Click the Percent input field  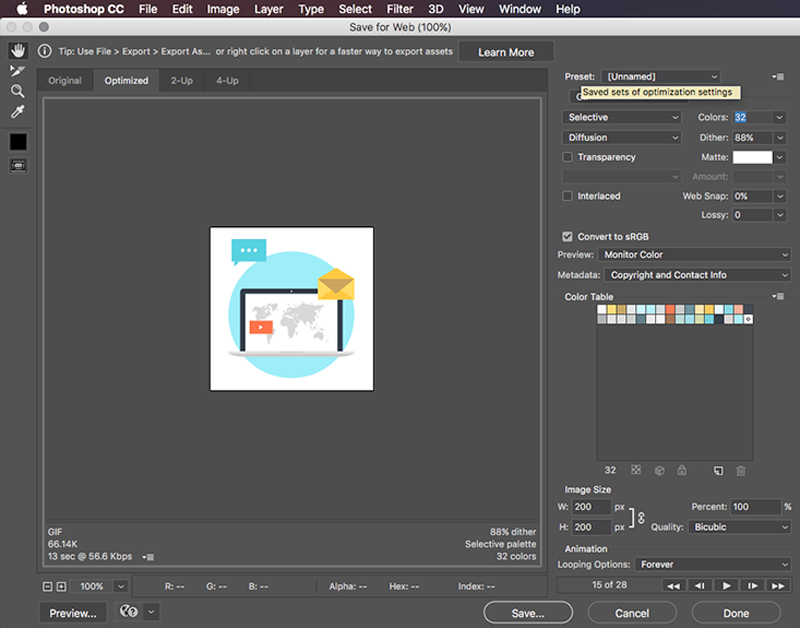[x=756, y=507]
